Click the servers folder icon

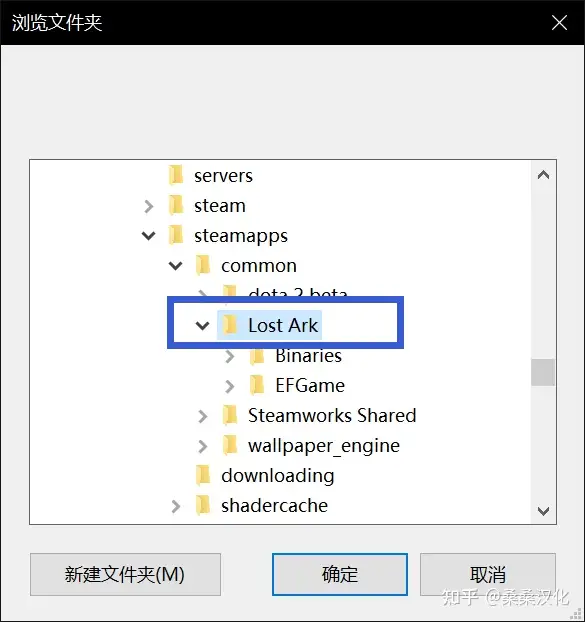[176, 175]
